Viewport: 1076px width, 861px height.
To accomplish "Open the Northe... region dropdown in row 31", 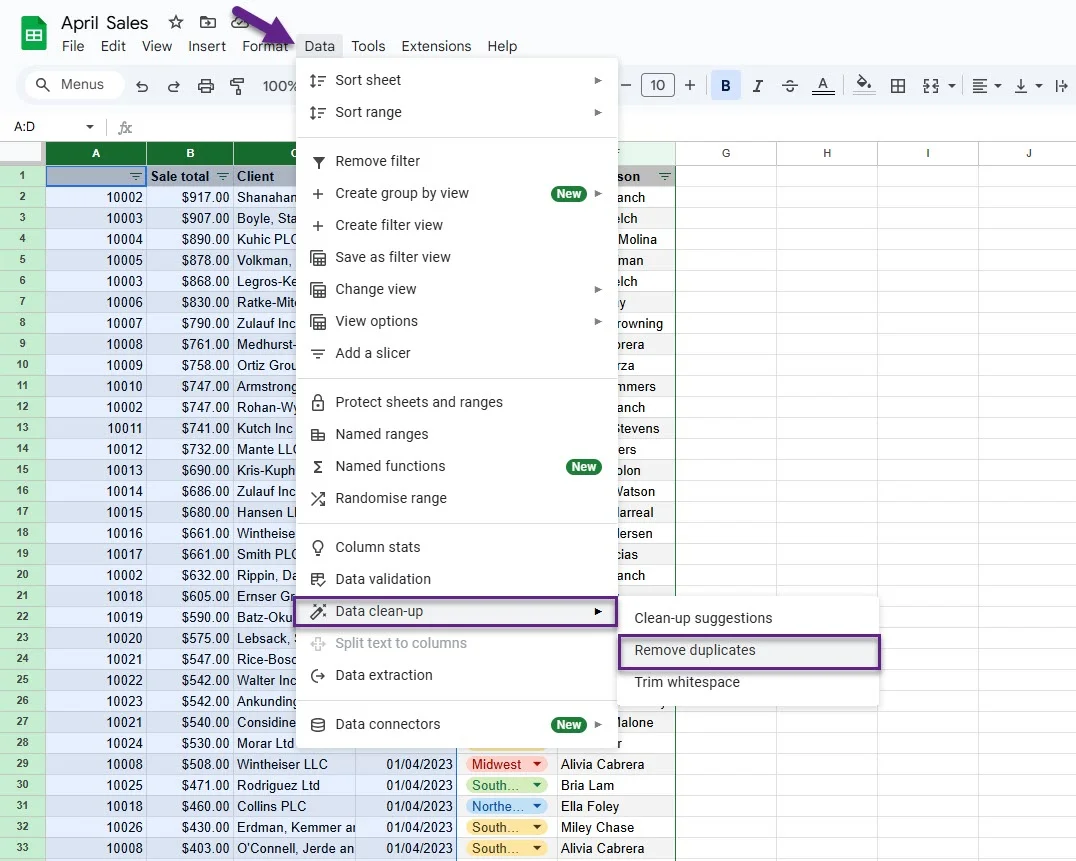I will click(537, 806).
